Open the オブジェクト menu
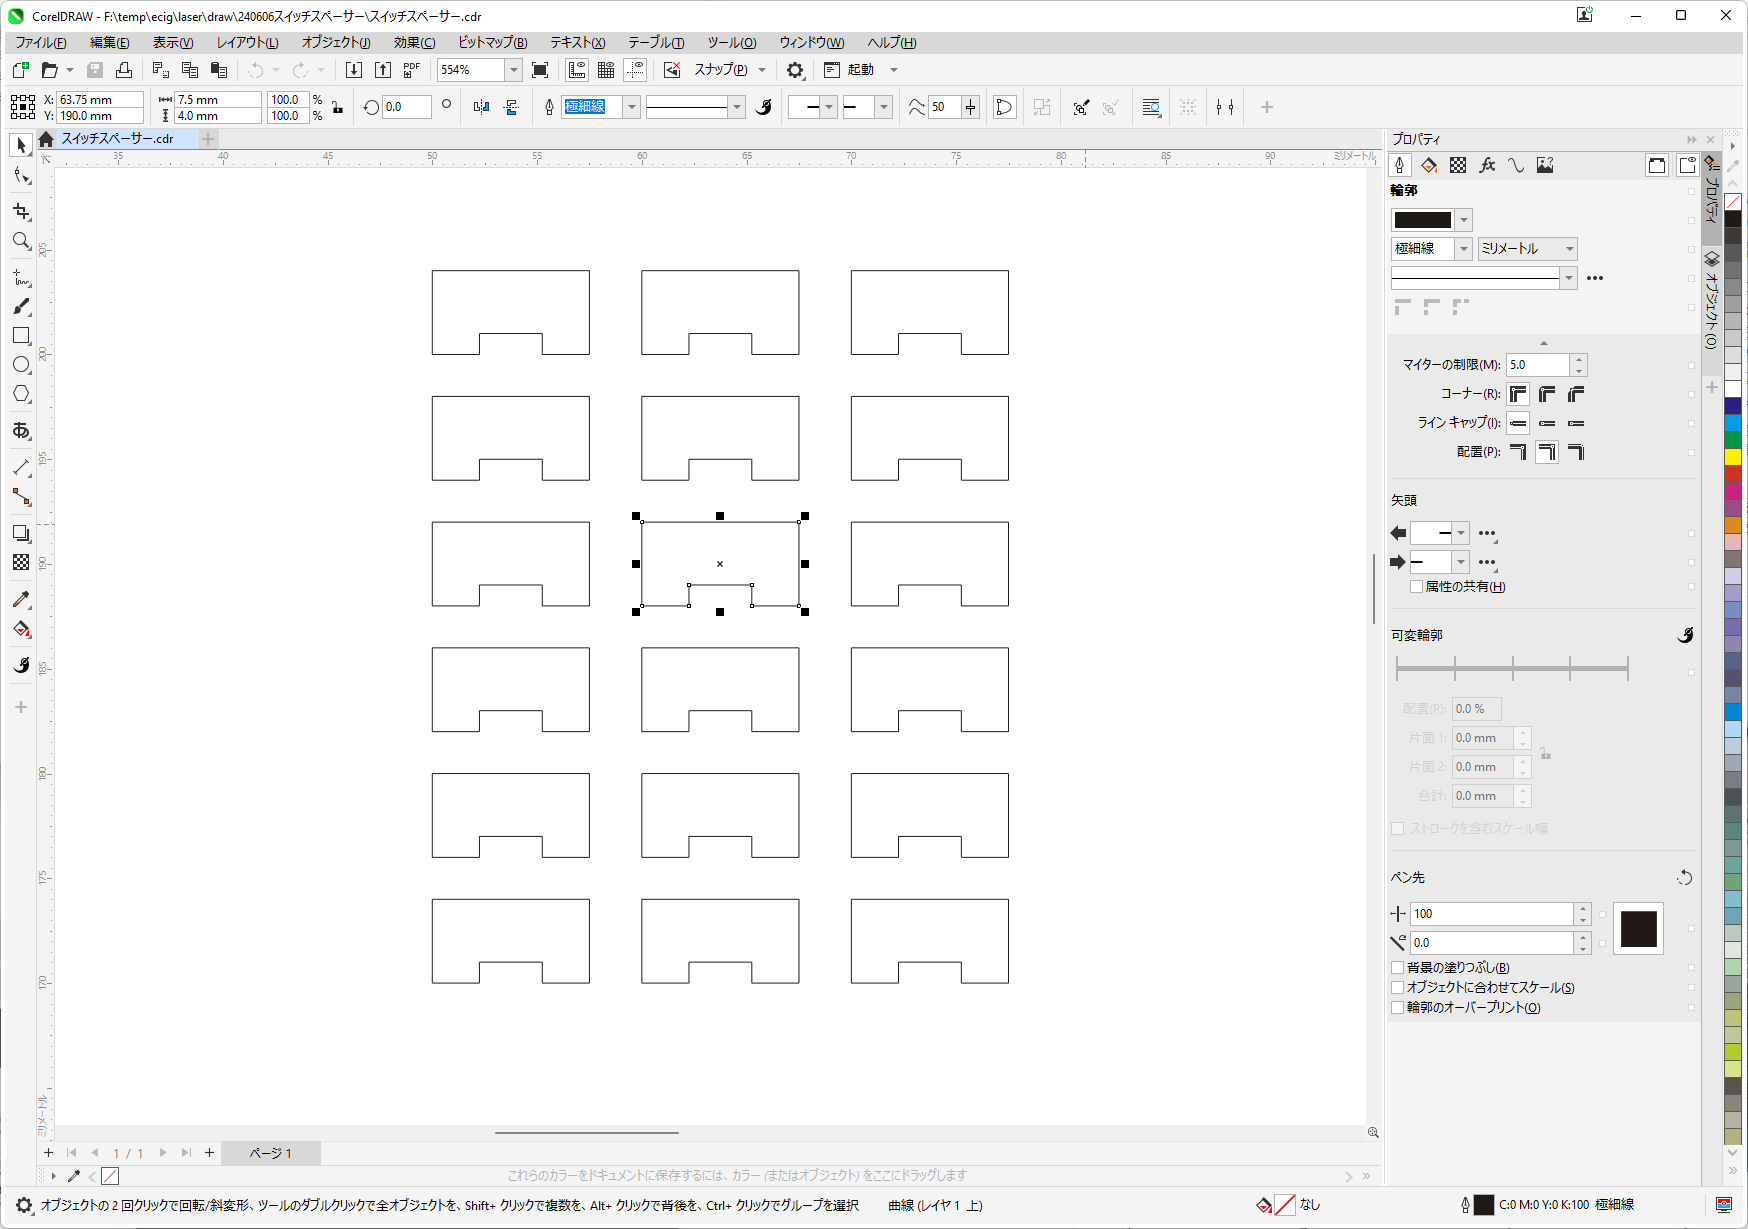 (335, 42)
